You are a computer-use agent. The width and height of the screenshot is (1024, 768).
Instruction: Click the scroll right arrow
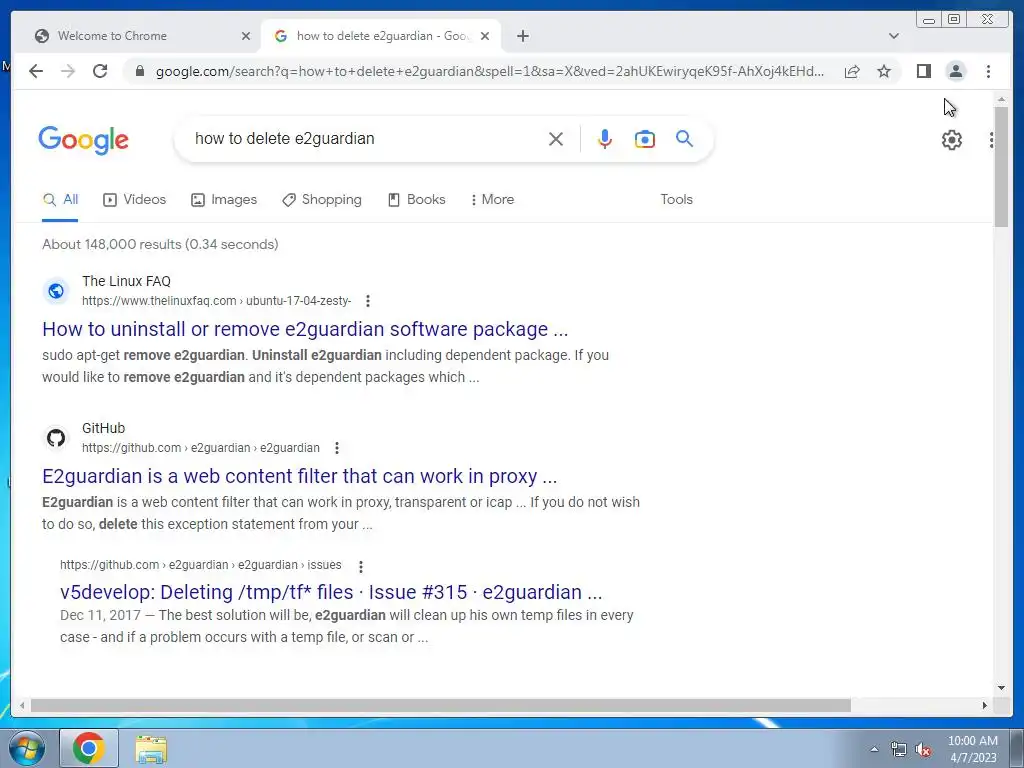tap(985, 705)
